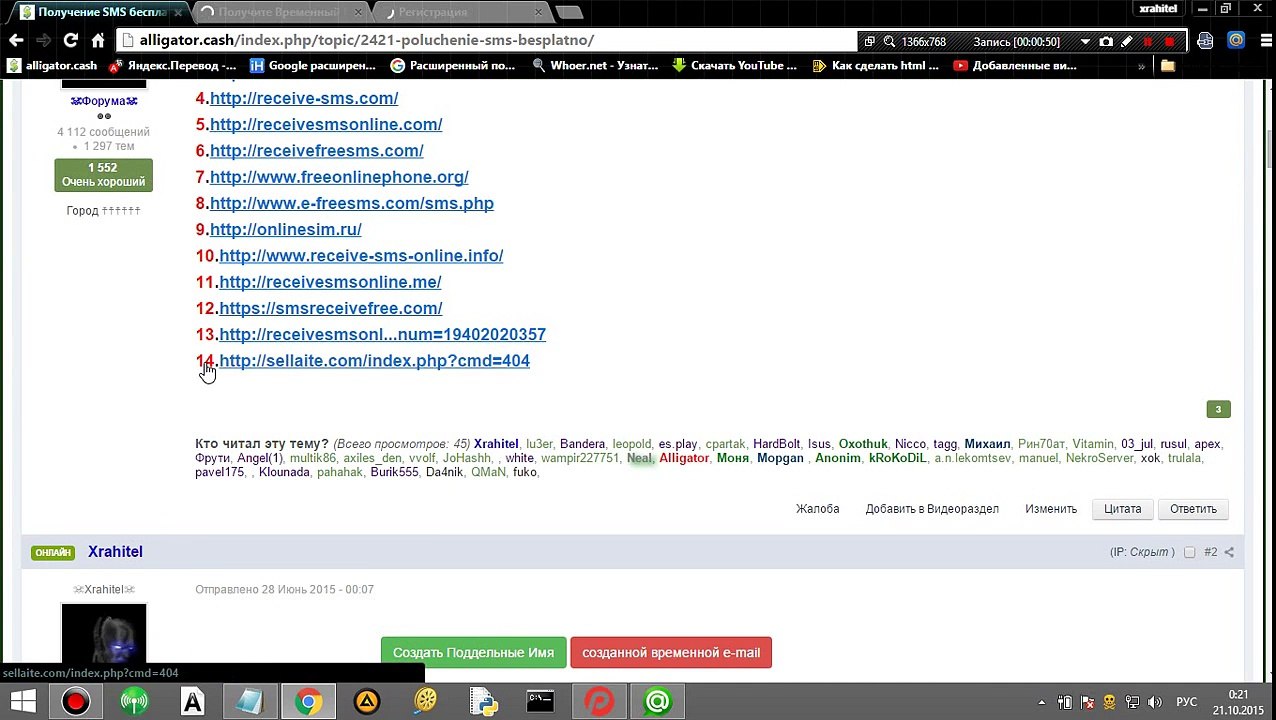Open the command prompt taskbar icon
The width and height of the screenshot is (1276, 720).
coord(540,702)
